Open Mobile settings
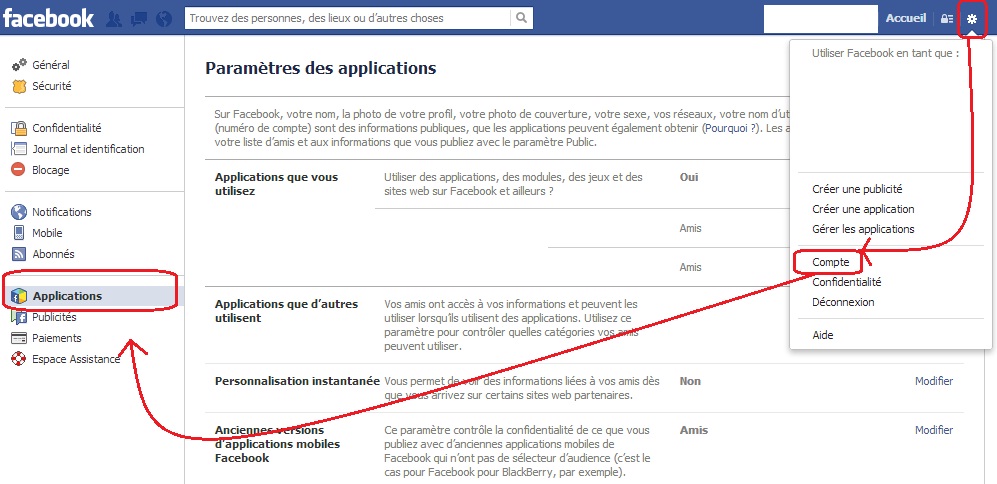This screenshot has width=997, height=484. point(47,233)
